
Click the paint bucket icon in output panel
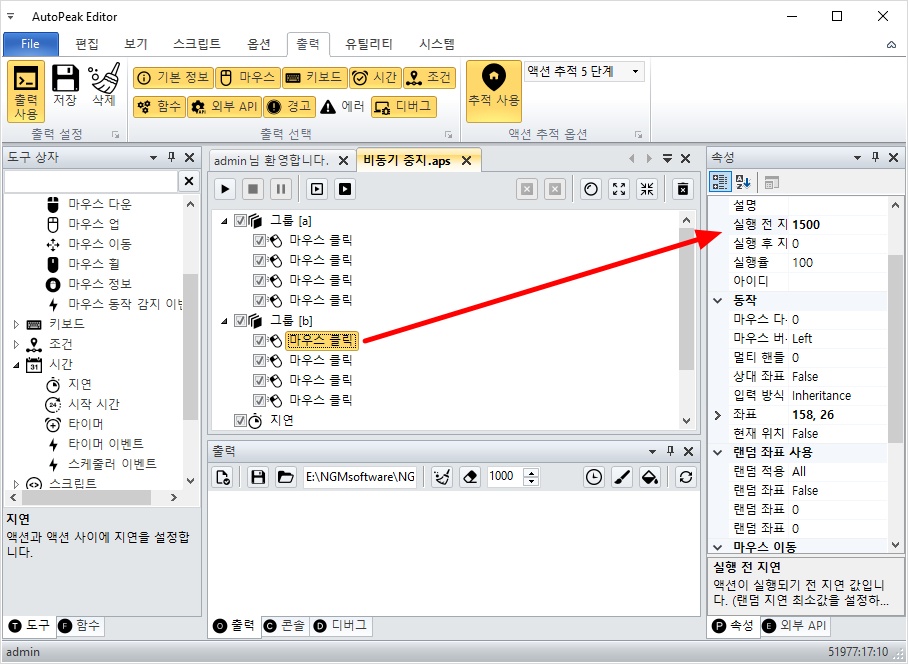pyautogui.click(x=650, y=477)
